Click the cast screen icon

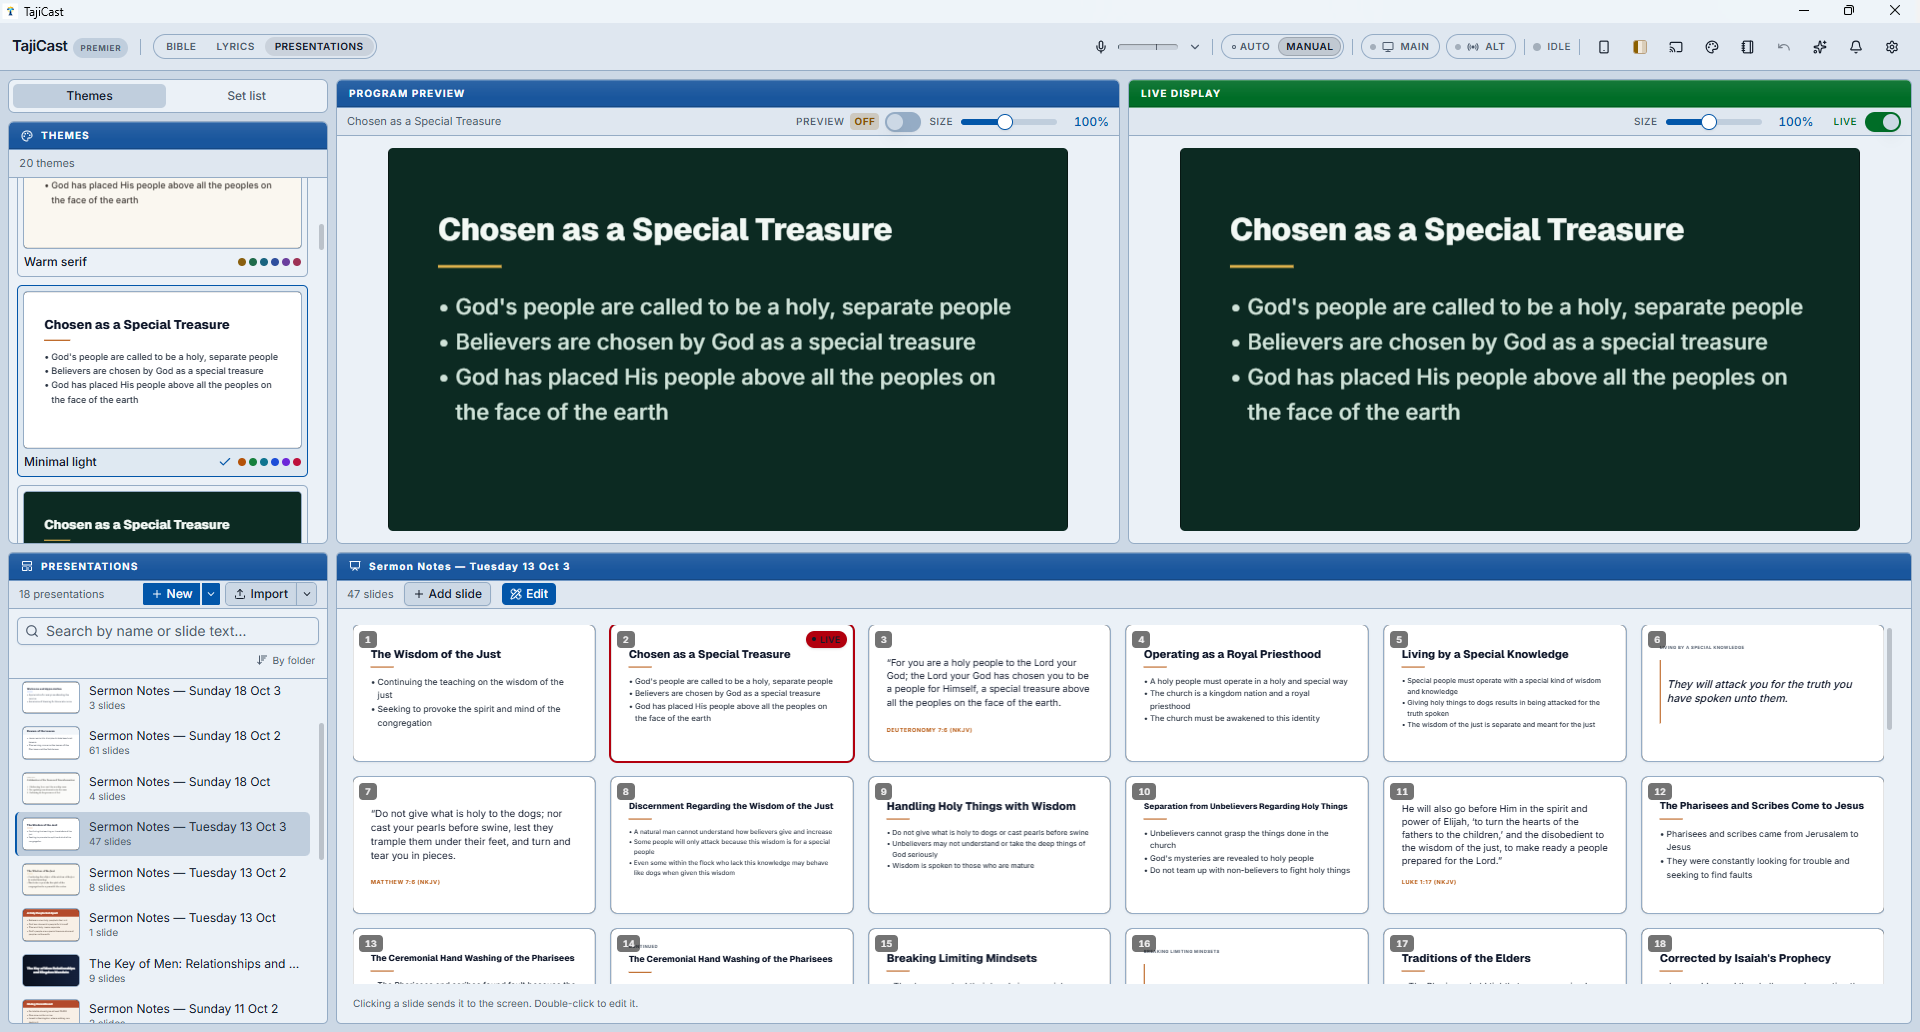1676,47
